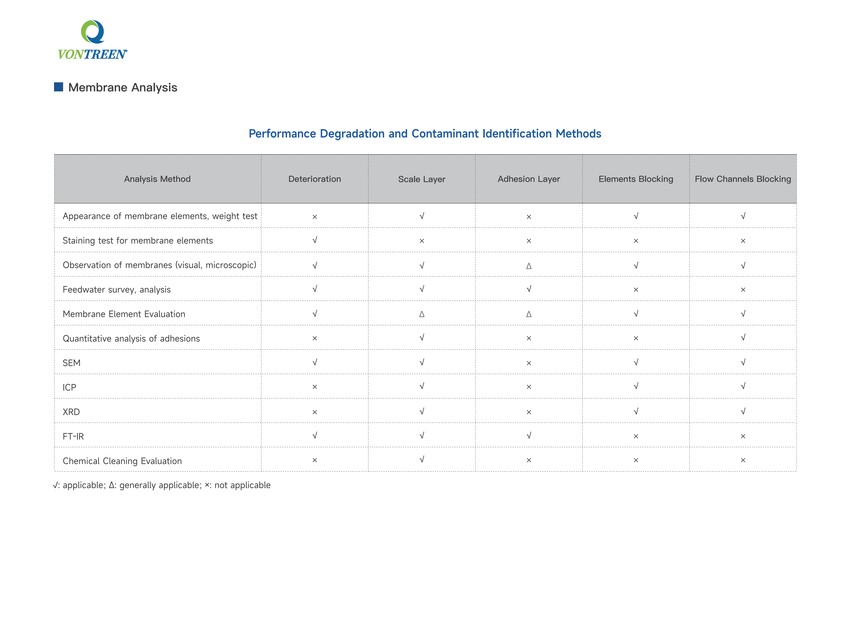Click the symbol legend below the table
Viewport: 860px width, 633px height.
tap(162, 485)
